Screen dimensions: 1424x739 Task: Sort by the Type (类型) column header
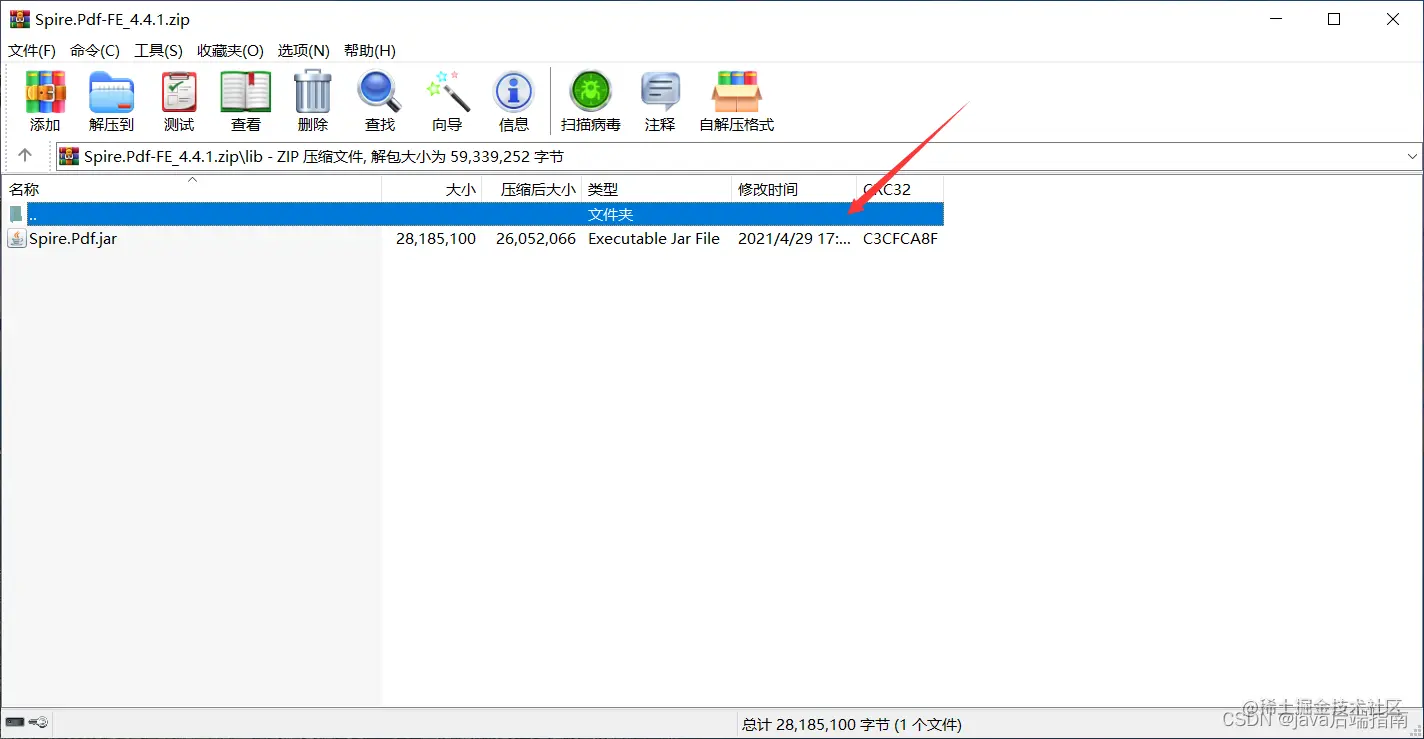pyautogui.click(x=657, y=189)
